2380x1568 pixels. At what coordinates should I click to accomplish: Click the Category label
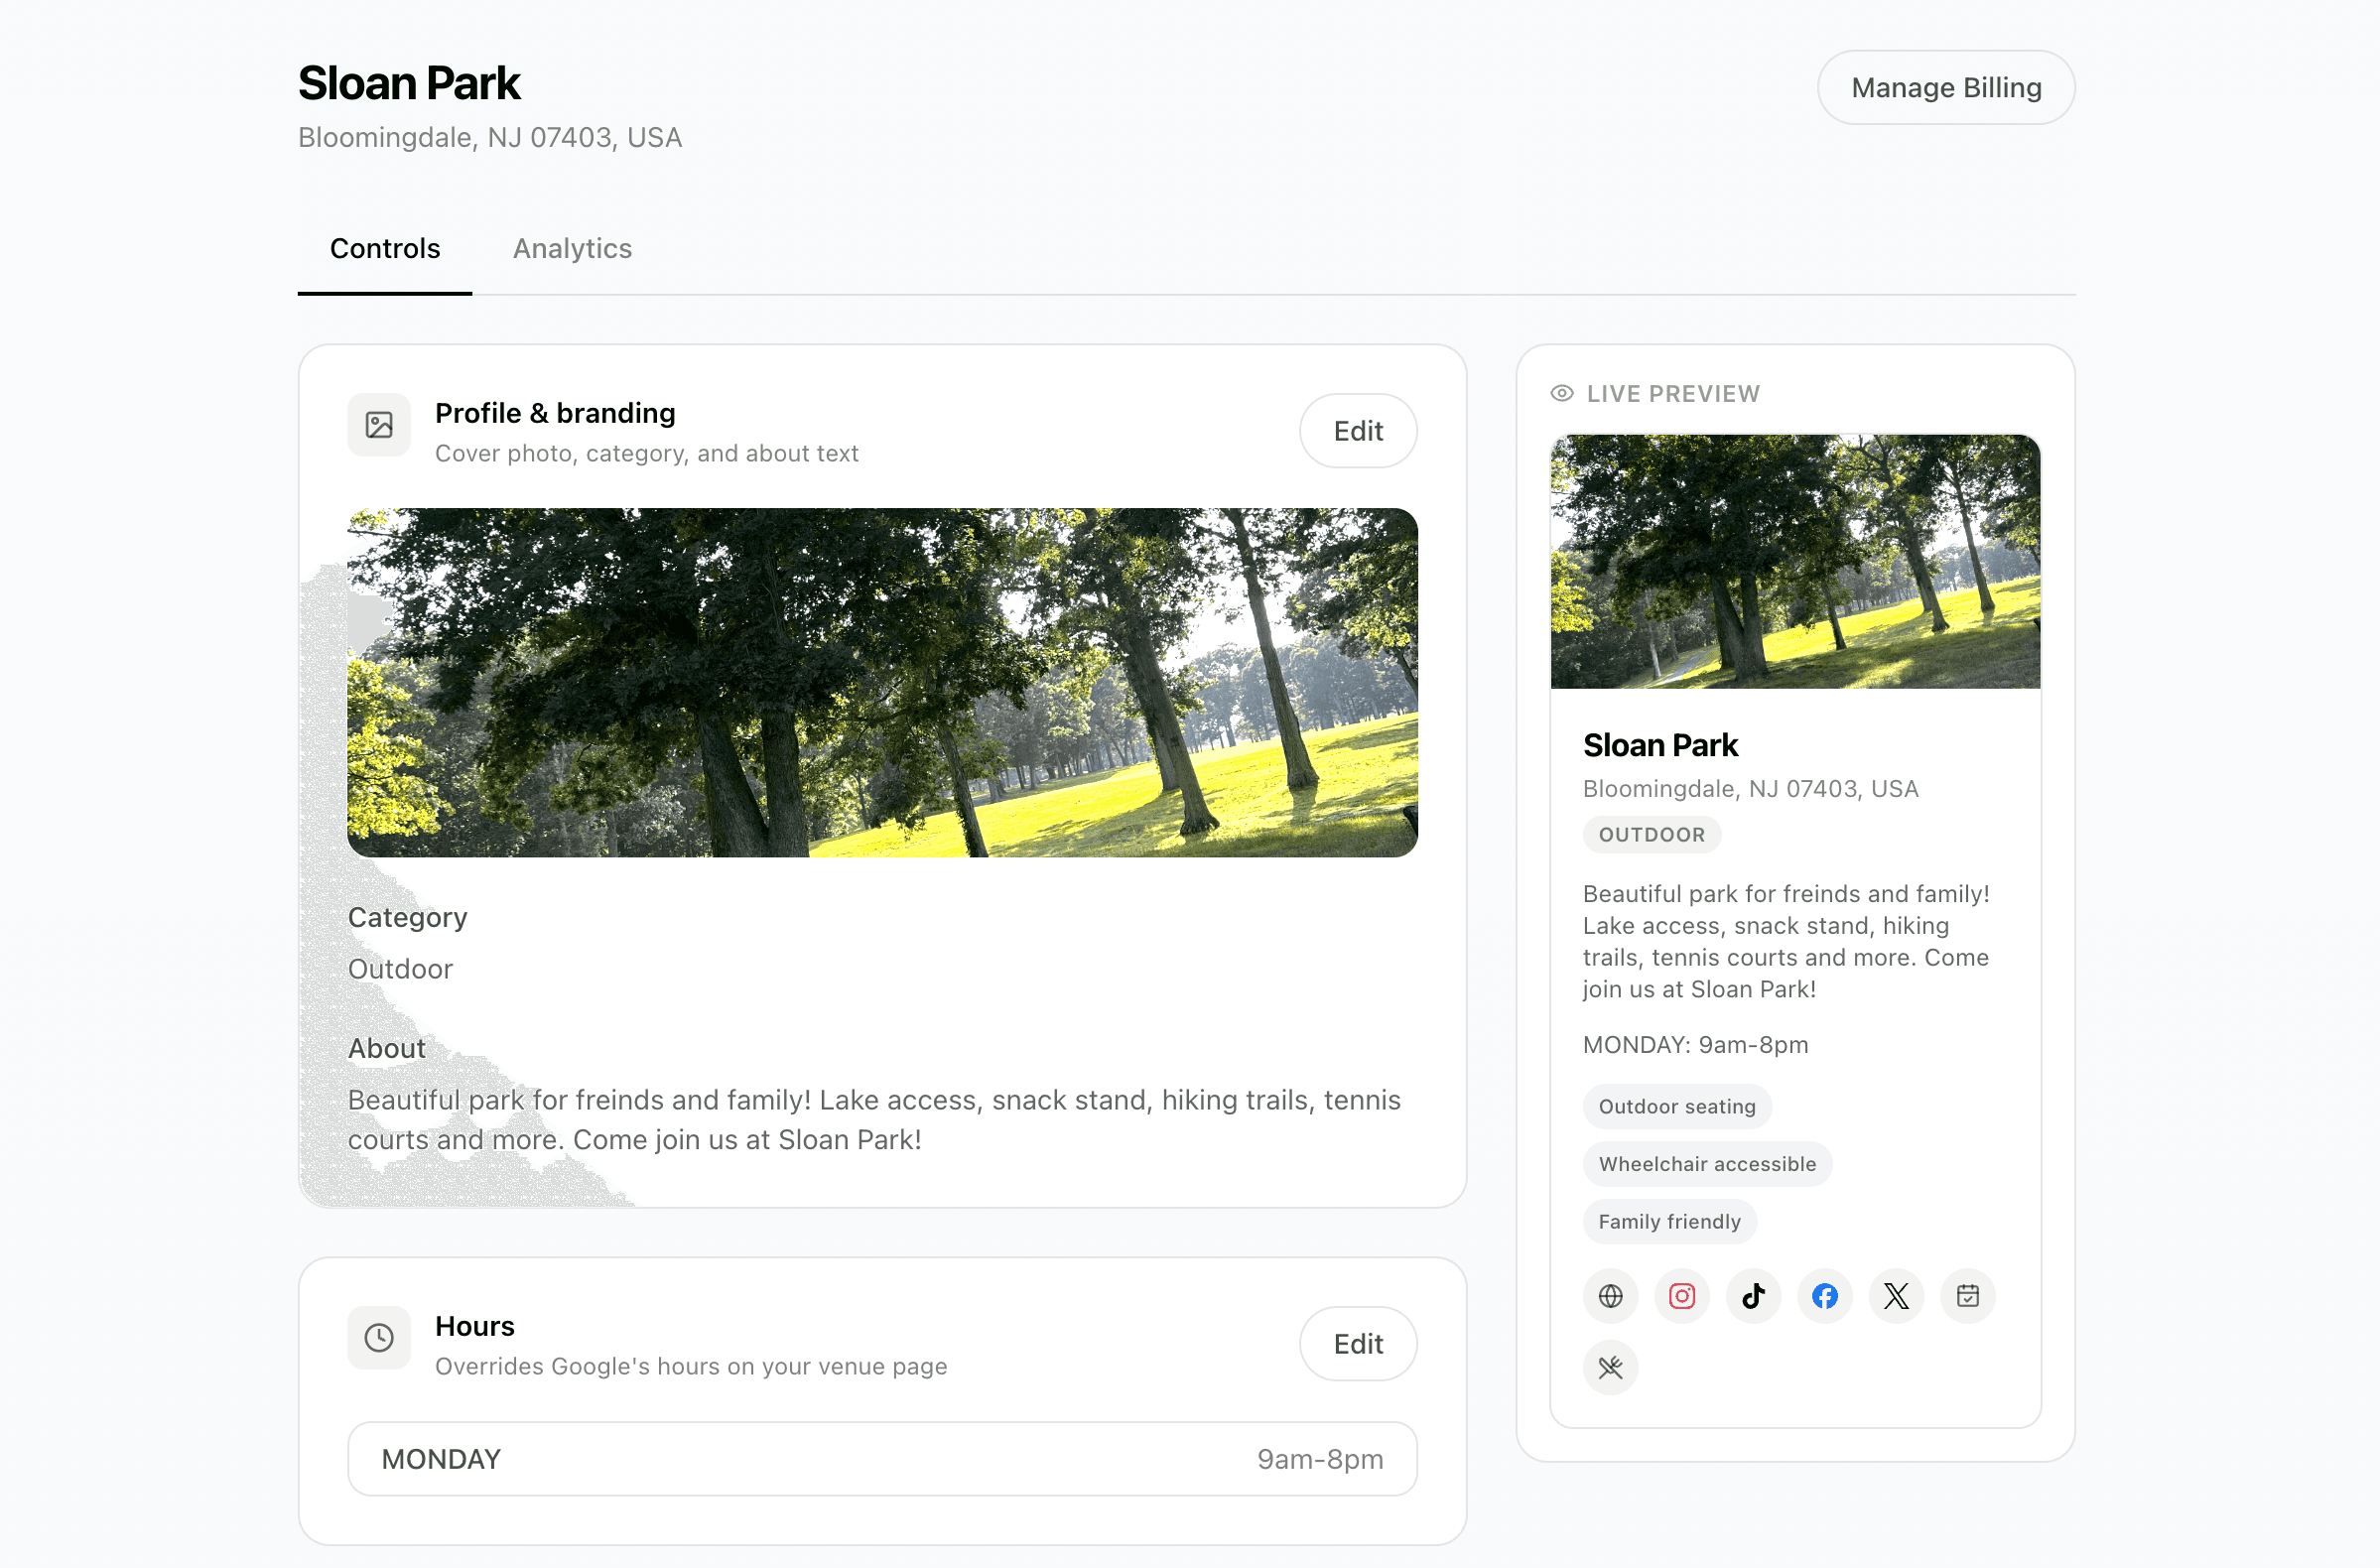coord(408,918)
